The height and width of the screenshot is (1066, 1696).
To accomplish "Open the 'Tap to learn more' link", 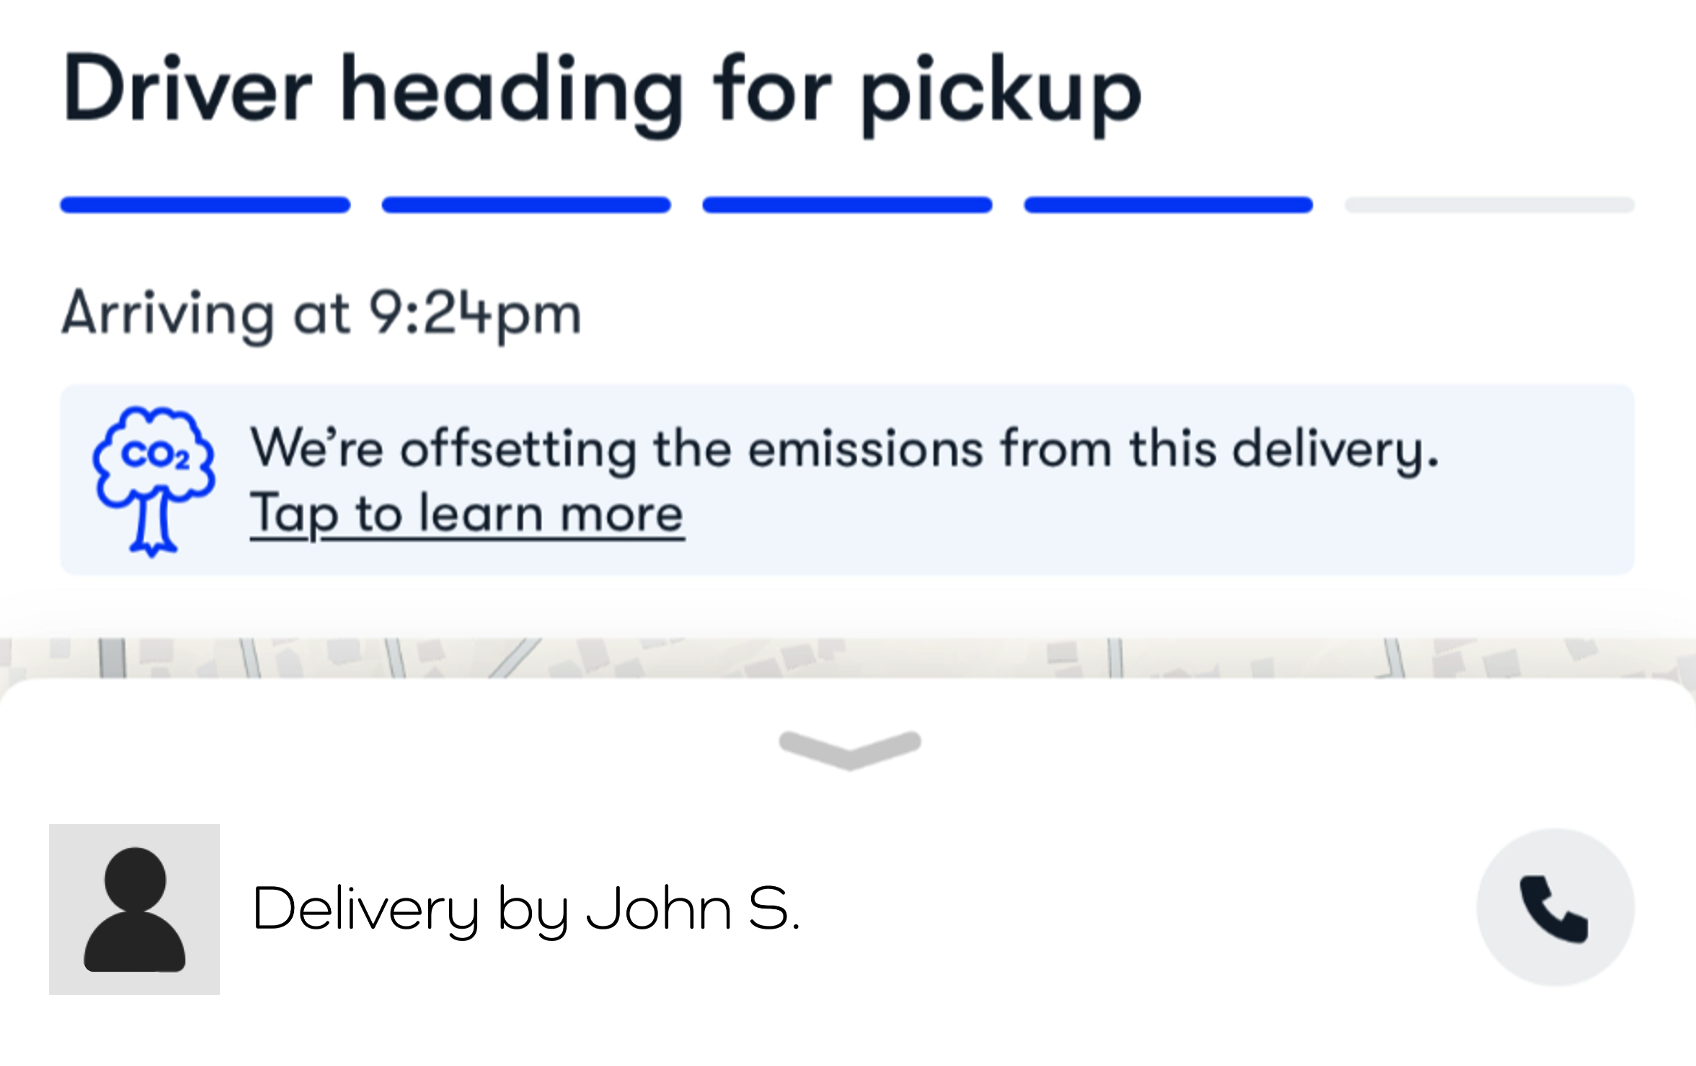I will pos(466,515).
